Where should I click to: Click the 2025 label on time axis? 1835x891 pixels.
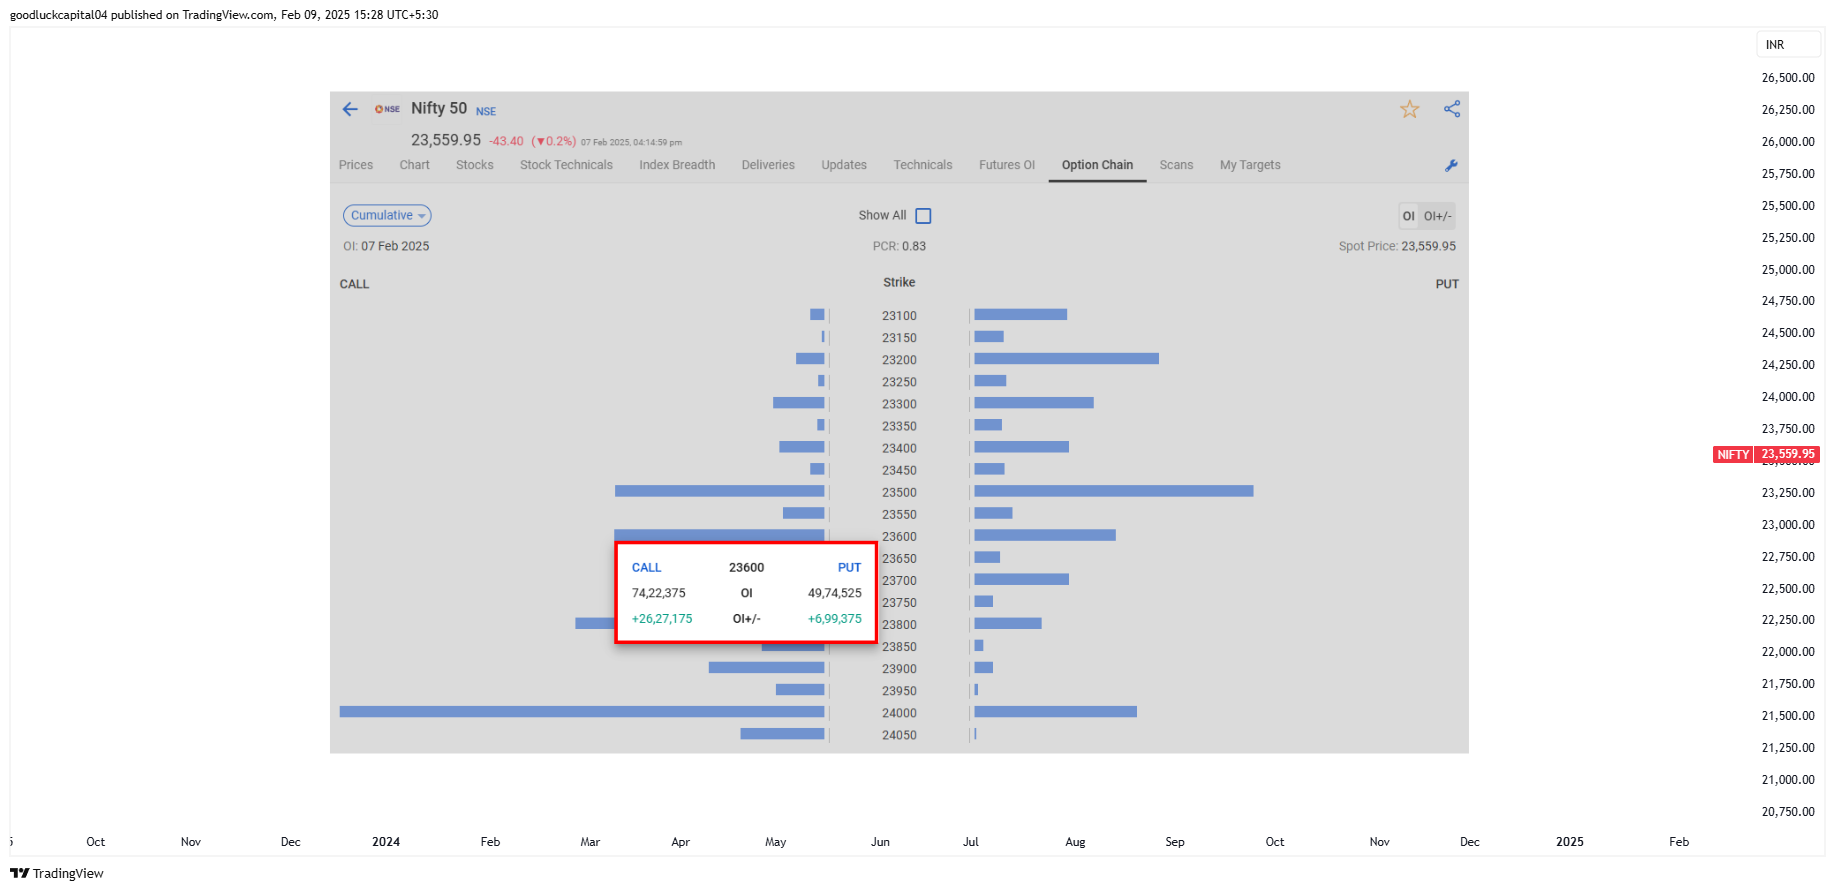pos(1570,842)
